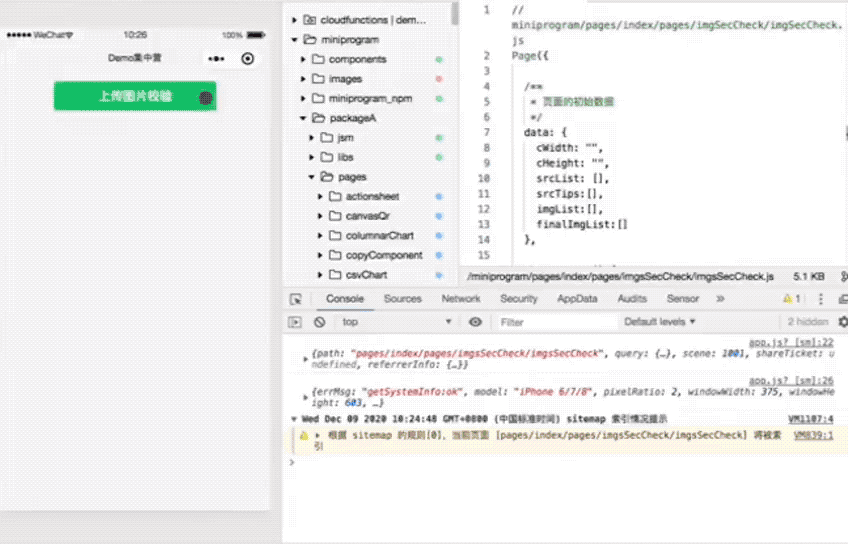Open the top context dropdown
This screenshot has width=848, height=544.
coord(396,322)
